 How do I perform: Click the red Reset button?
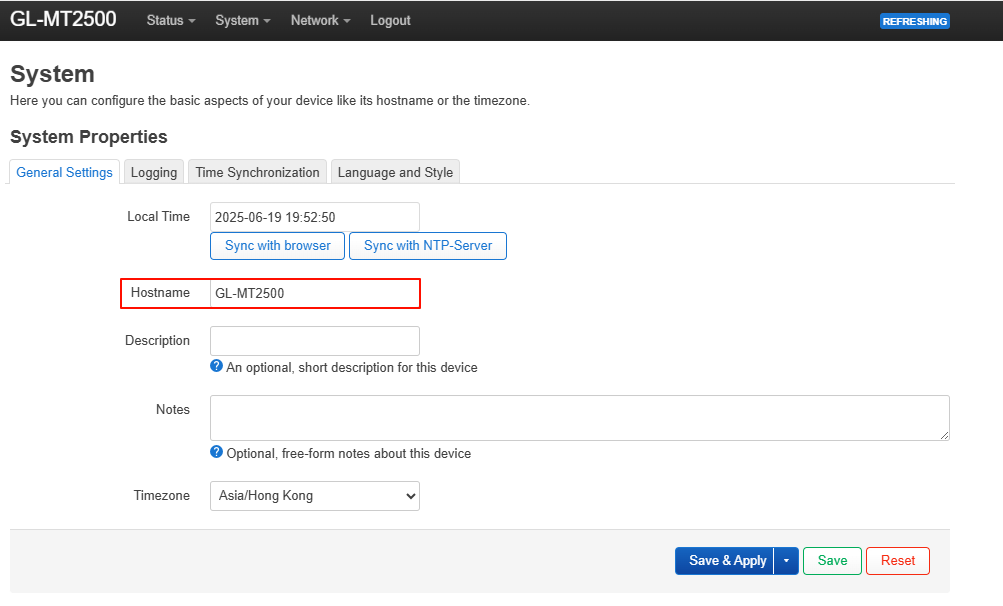pos(897,561)
